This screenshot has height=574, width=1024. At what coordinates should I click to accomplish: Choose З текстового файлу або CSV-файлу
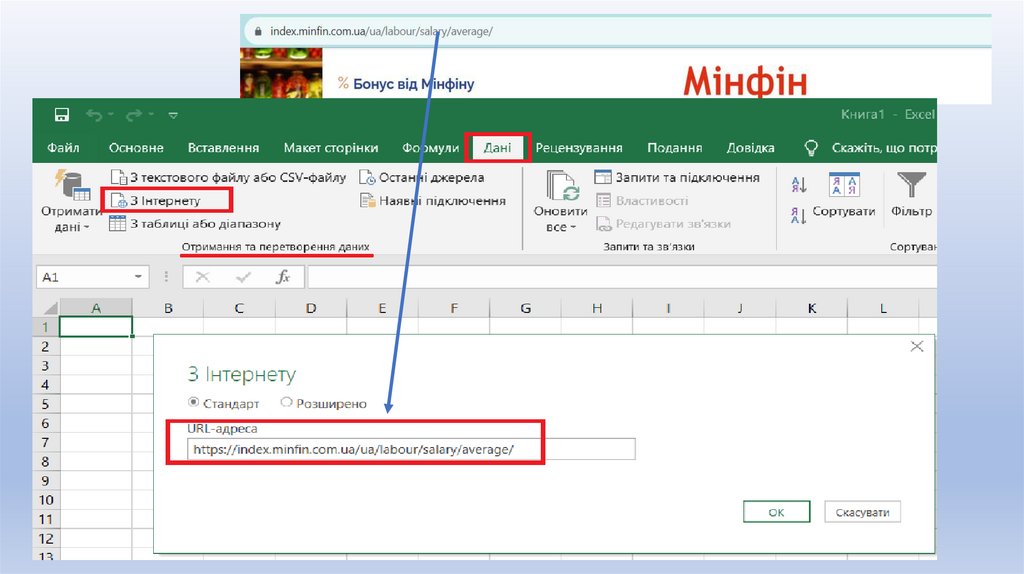(229, 178)
